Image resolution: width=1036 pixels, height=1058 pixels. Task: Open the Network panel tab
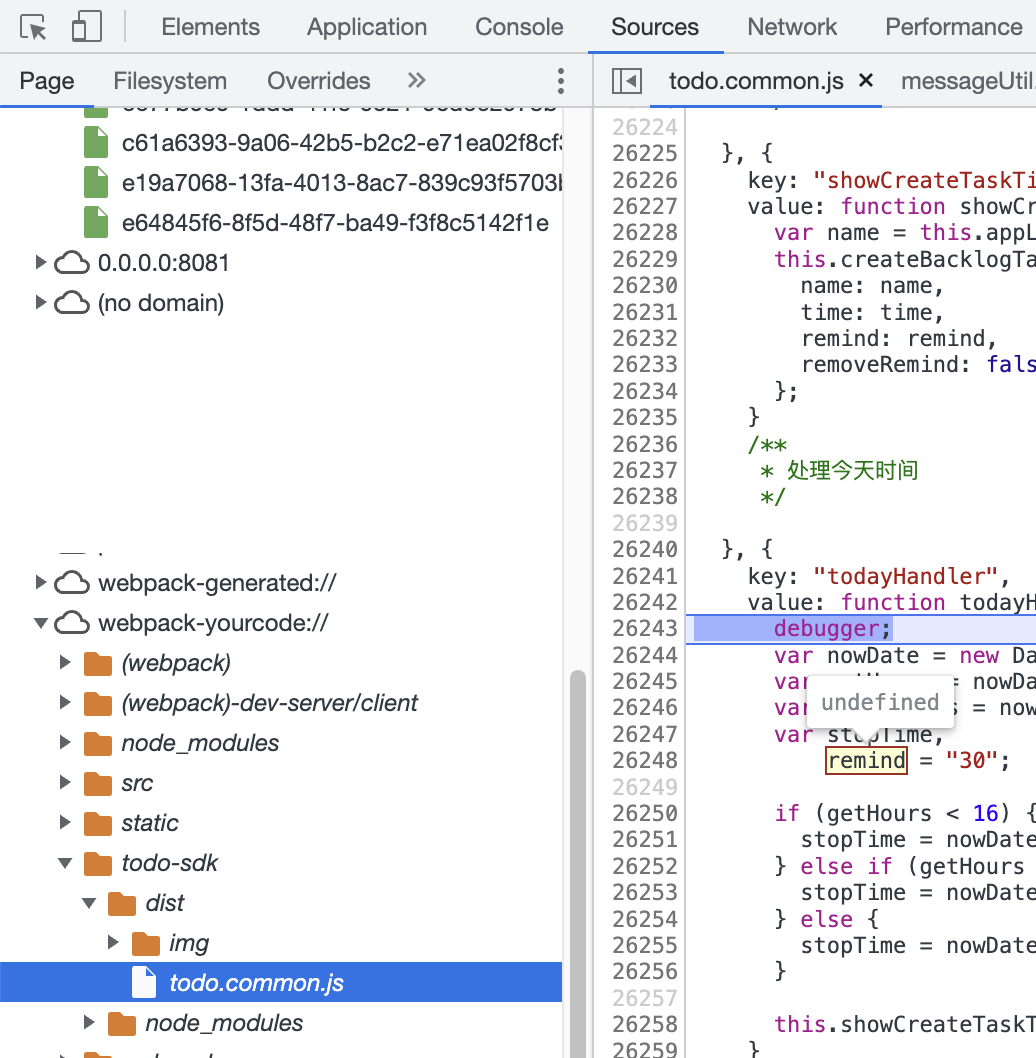[792, 27]
